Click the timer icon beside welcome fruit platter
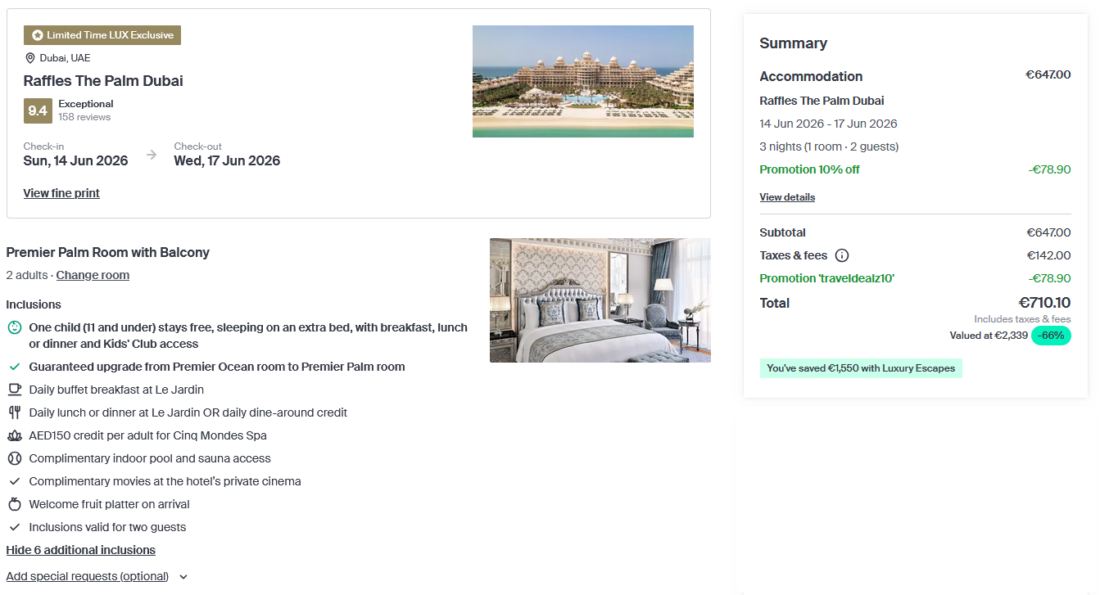The width and height of the screenshot is (1100, 595). pos(13,504)
